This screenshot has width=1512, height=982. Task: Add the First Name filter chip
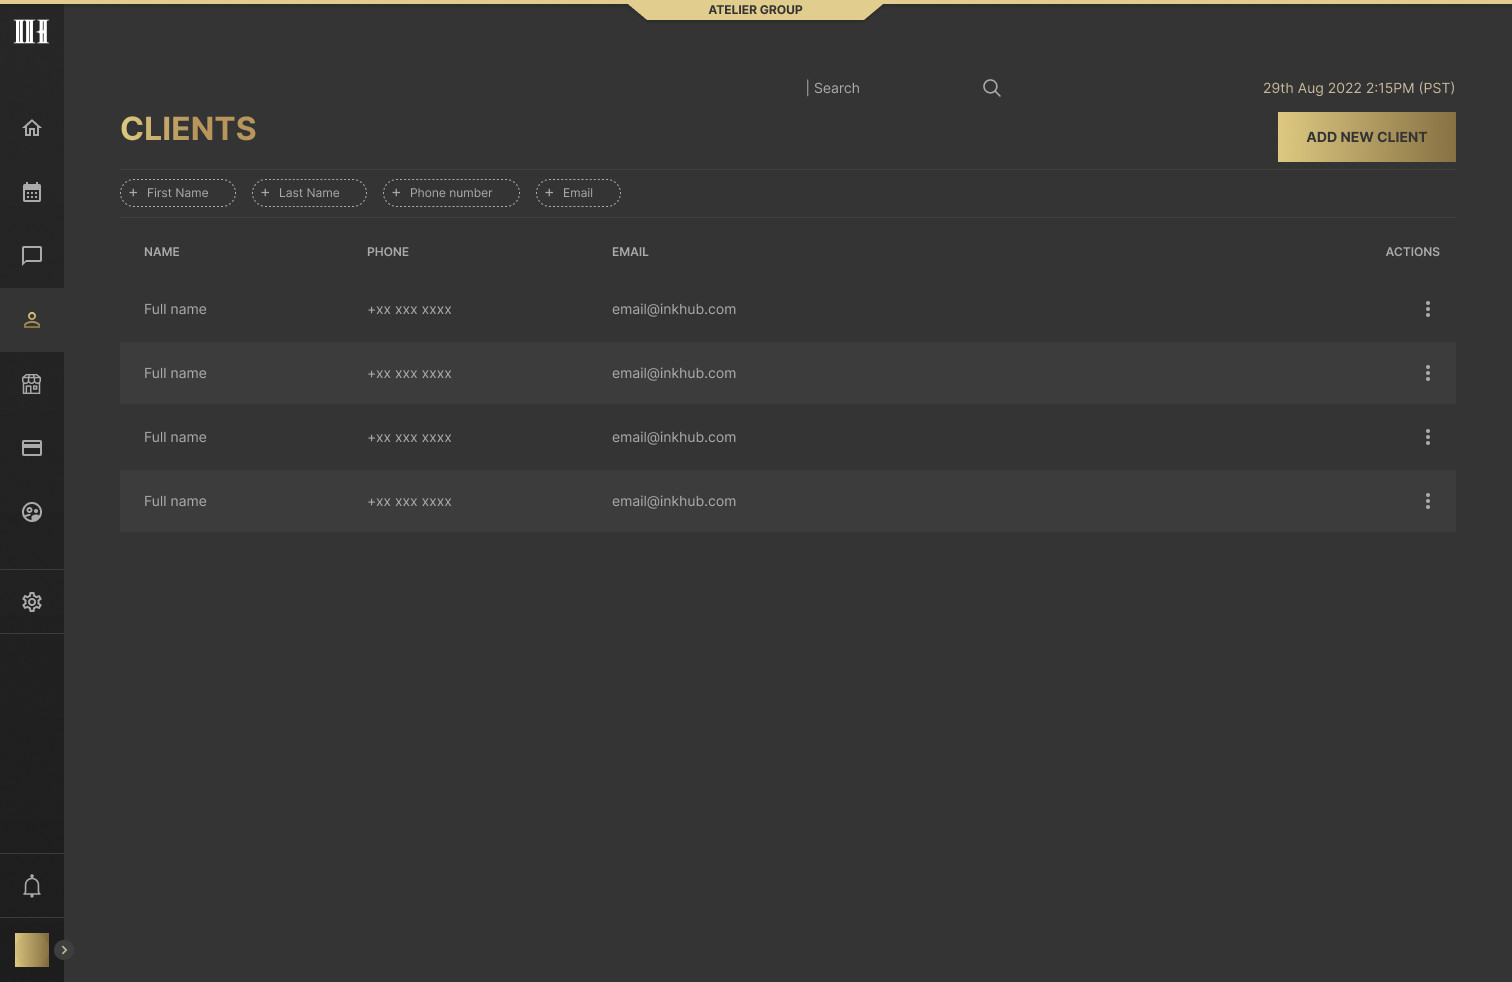pyautogui.click(x=178, y=193)
